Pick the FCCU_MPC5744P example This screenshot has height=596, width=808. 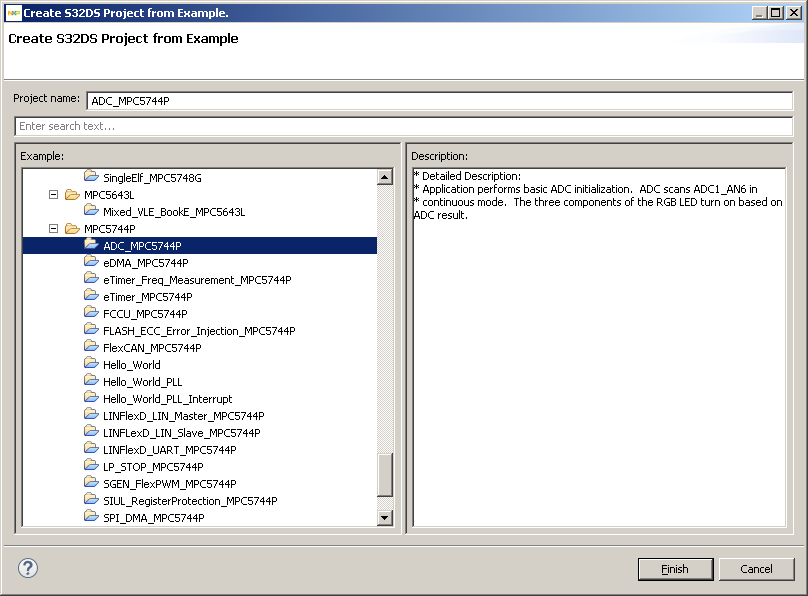145,314
